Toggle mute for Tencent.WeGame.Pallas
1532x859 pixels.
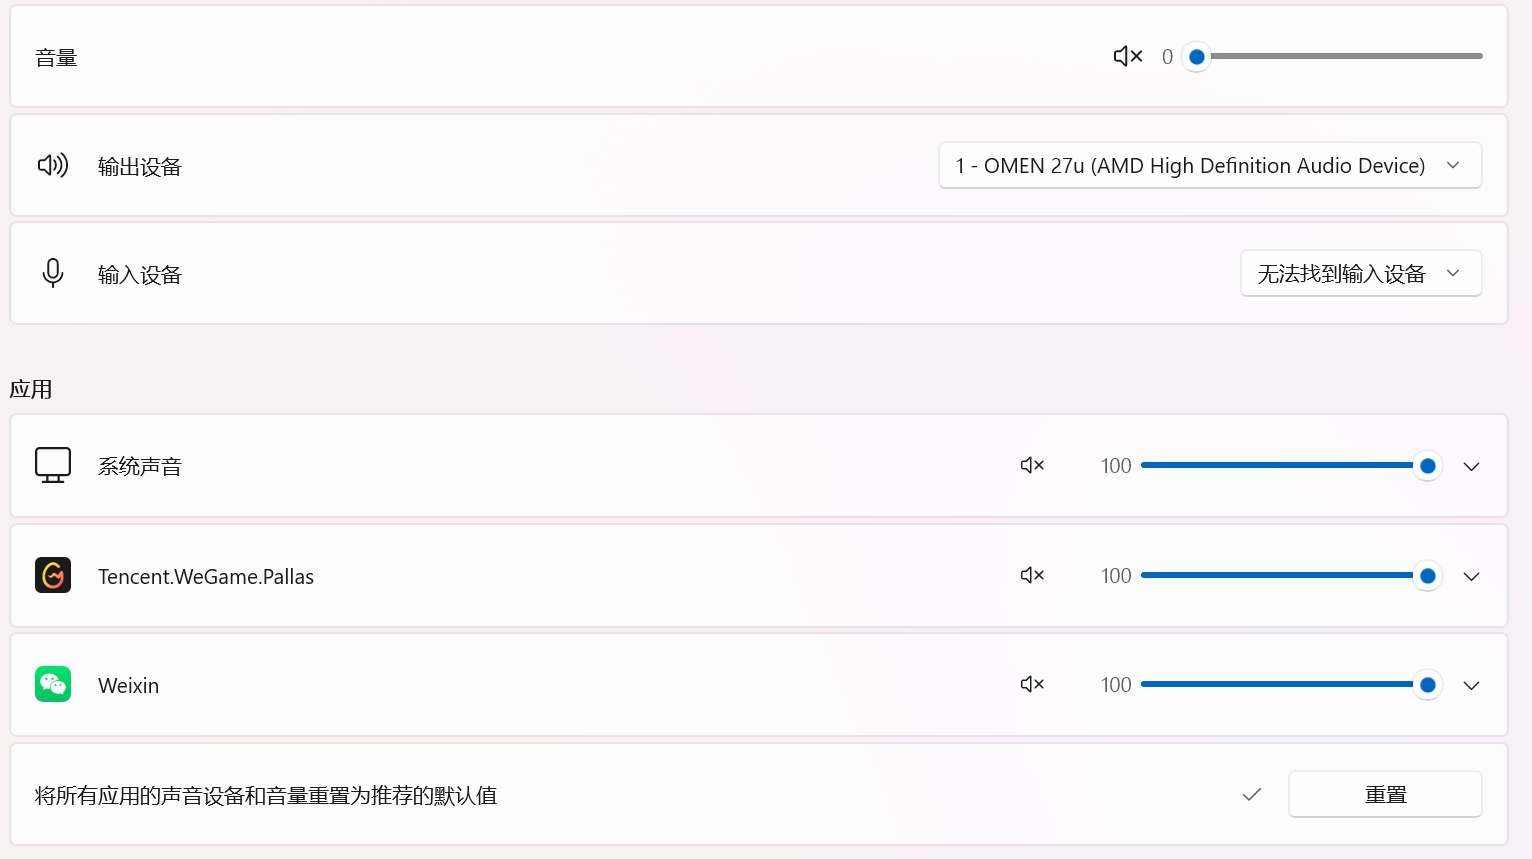coord(1032,575)
